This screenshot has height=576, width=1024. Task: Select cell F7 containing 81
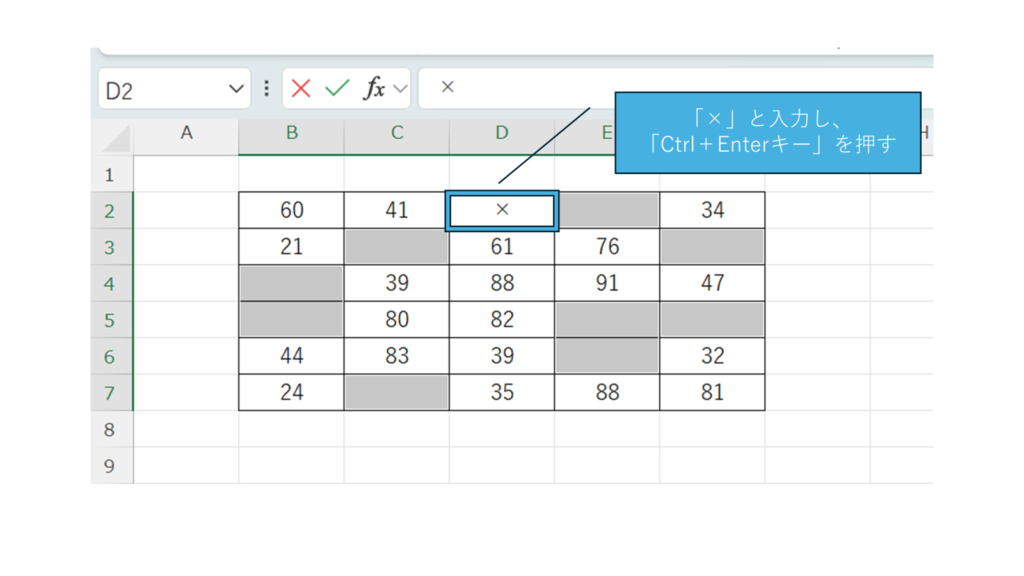712,393
